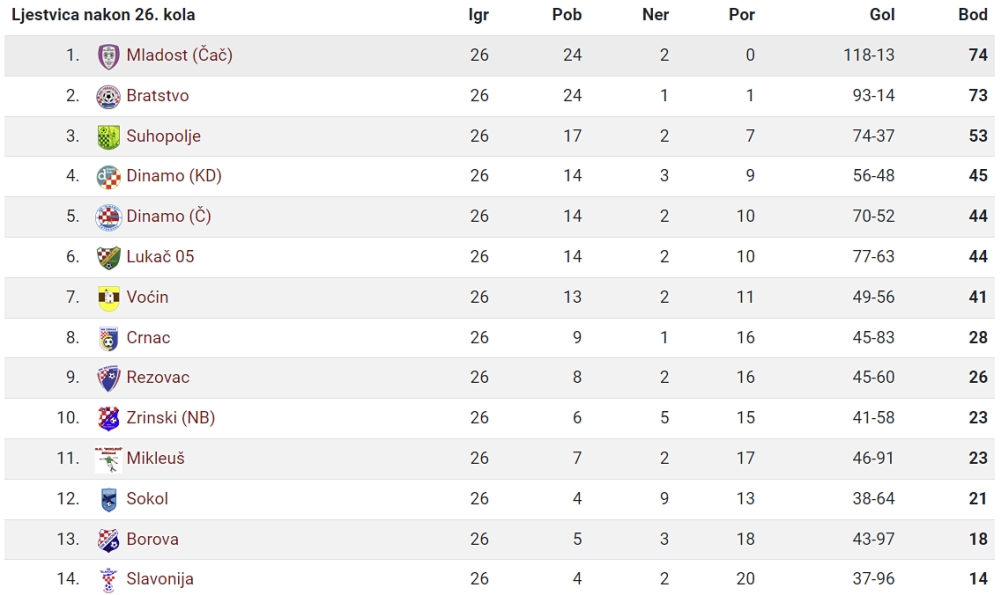Click the Pob column header

pos(567,15)
